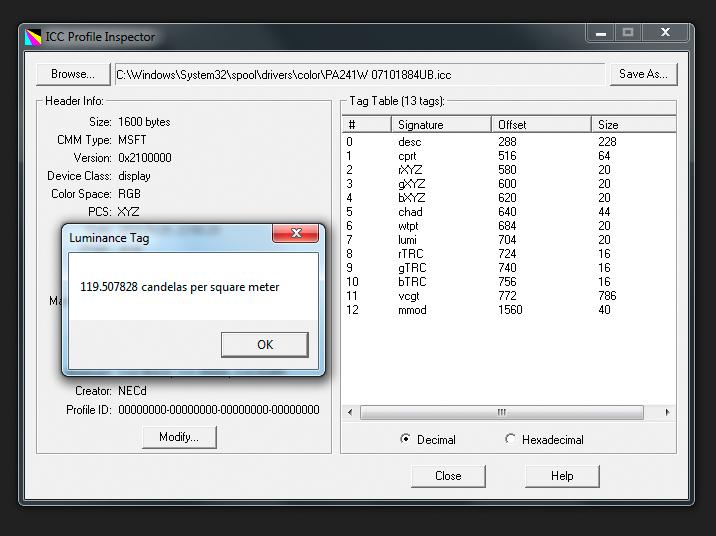The width and height of the screenshot is (716, 536).
Task: Select the chad tag row
Action: 509,212
